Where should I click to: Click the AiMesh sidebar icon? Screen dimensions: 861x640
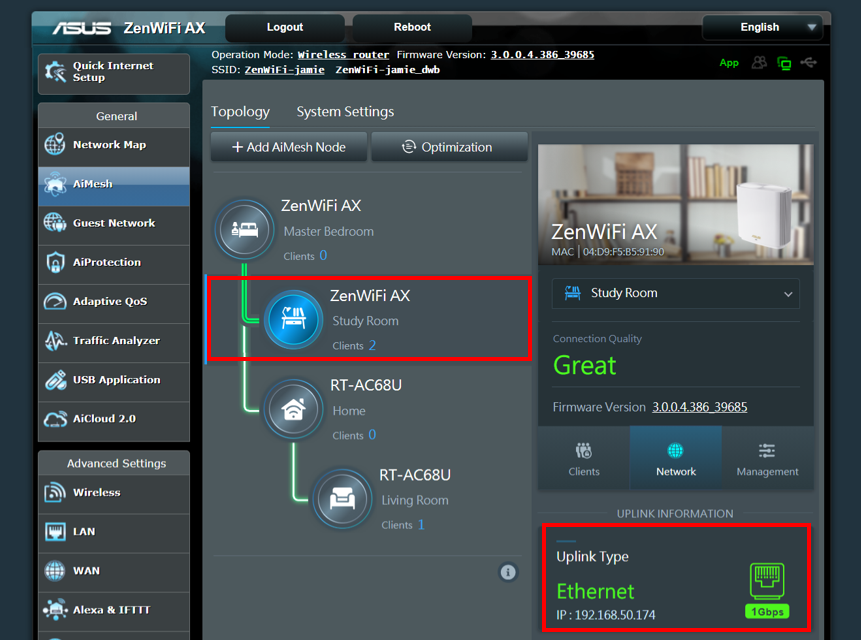tap(55, 184)
